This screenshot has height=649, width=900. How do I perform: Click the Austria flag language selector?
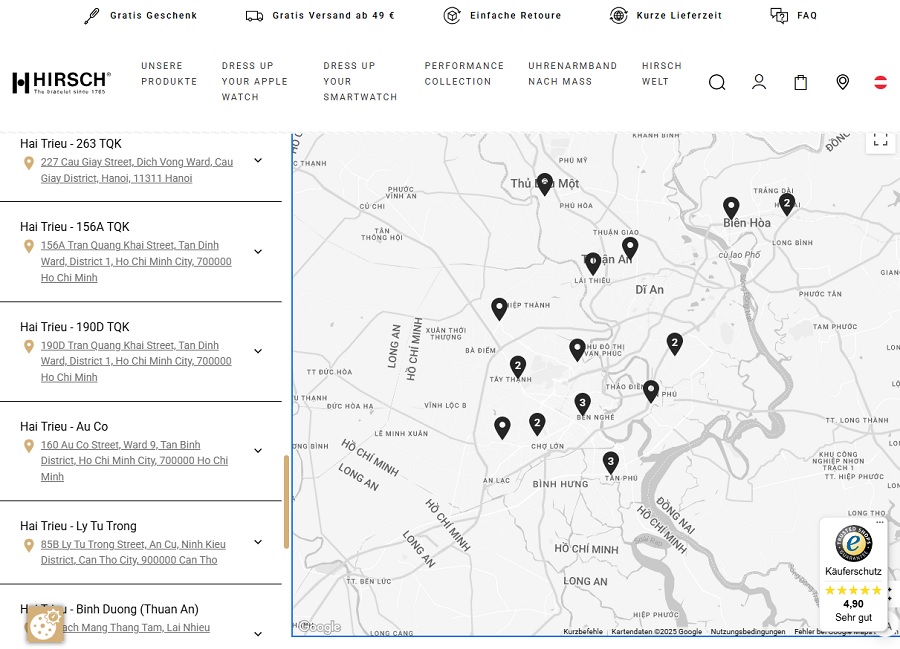click(x=880, y=82)
